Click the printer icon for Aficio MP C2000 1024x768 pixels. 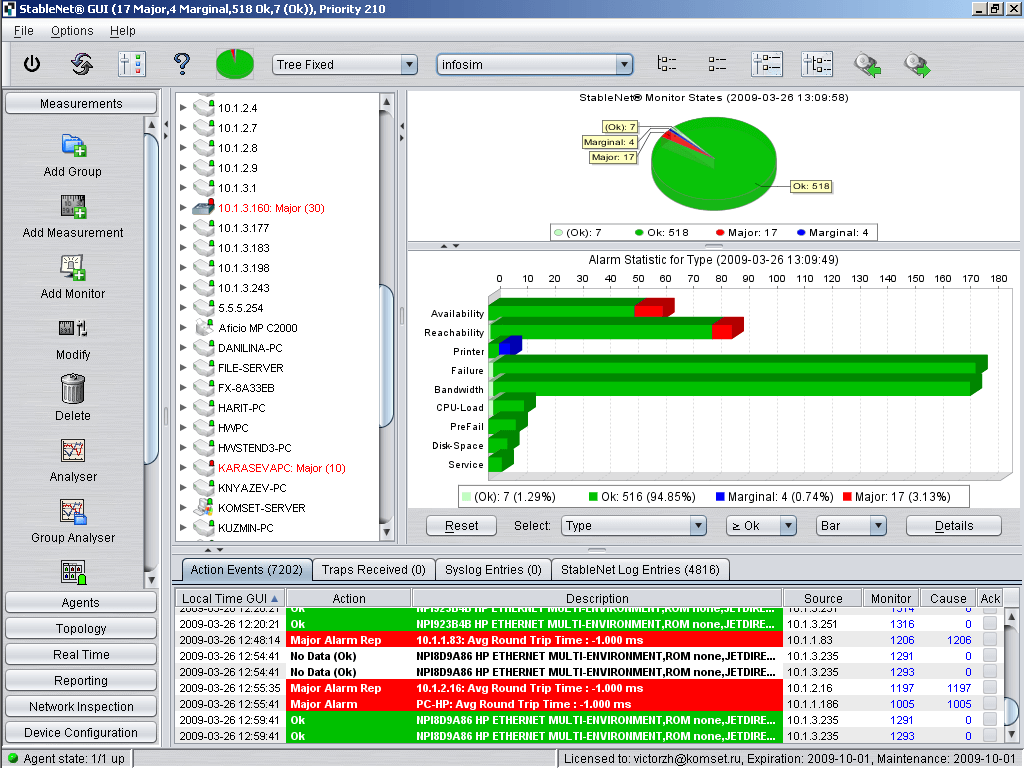point(204,327)
